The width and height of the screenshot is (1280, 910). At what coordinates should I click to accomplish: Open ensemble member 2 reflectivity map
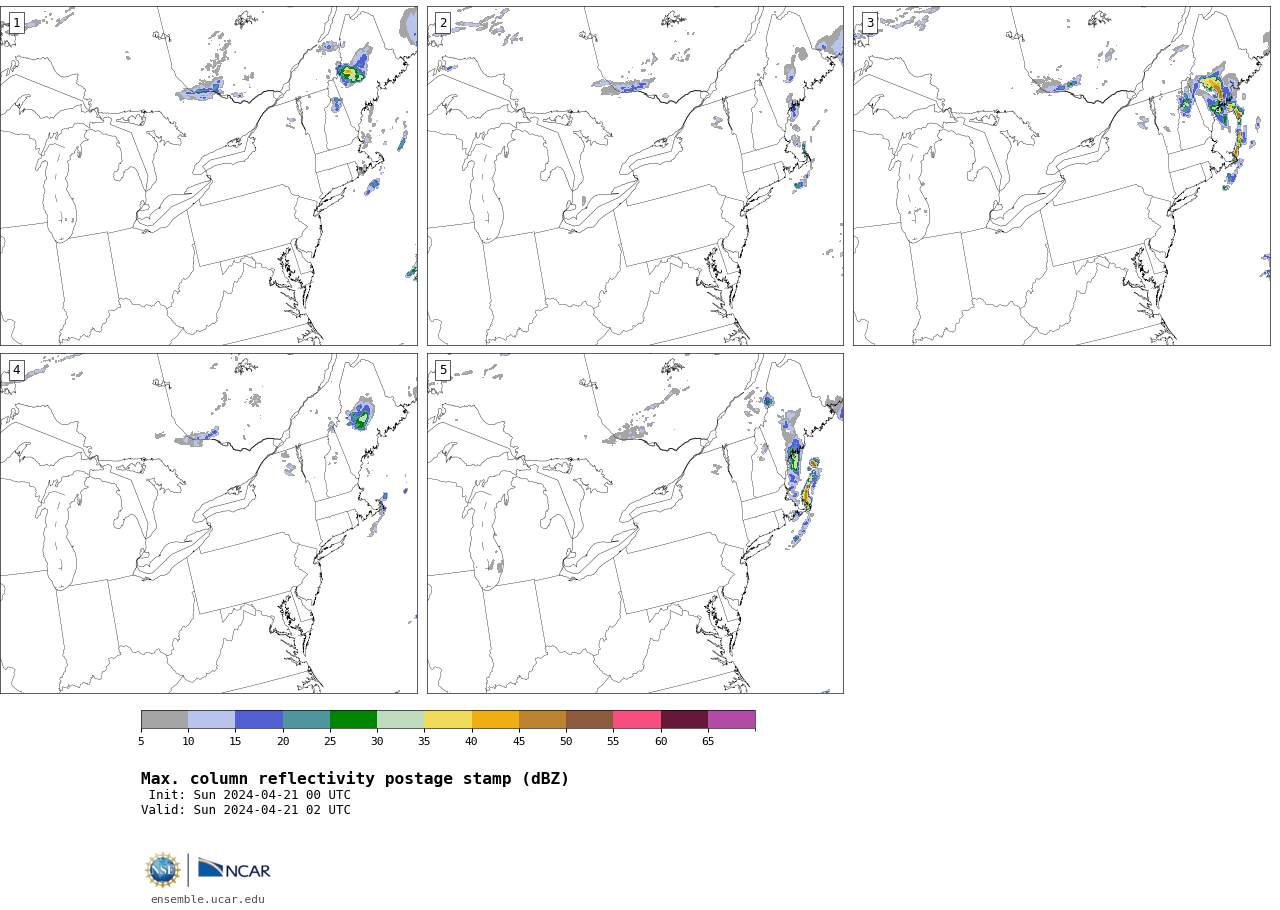[635, 176]
